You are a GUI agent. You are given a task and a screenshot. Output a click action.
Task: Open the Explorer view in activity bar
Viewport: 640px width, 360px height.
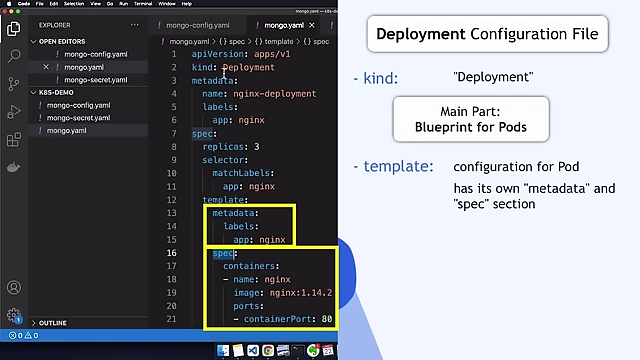(x=13, y=29)
